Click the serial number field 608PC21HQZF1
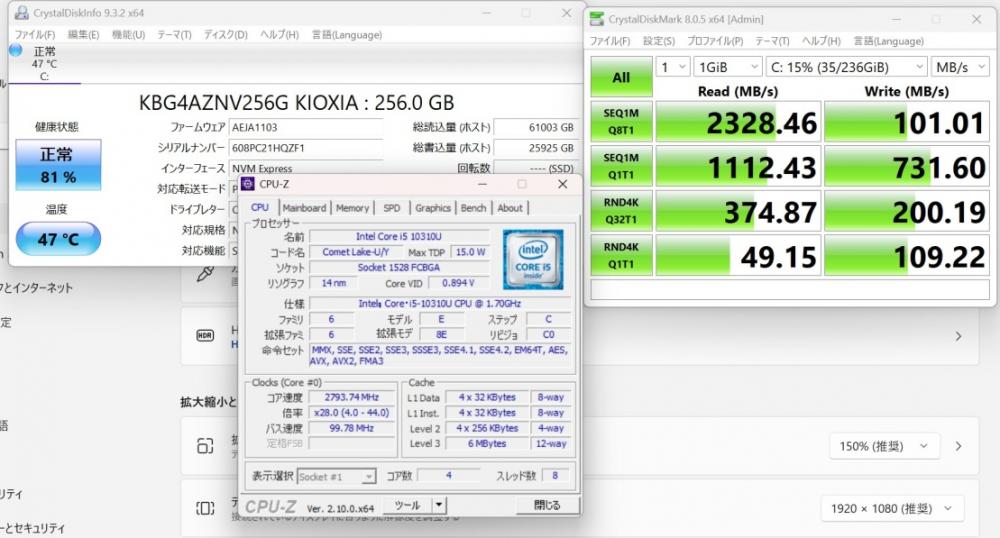Image resolution: width=1000 pixels, height=538 pixels. pos(305,148)
